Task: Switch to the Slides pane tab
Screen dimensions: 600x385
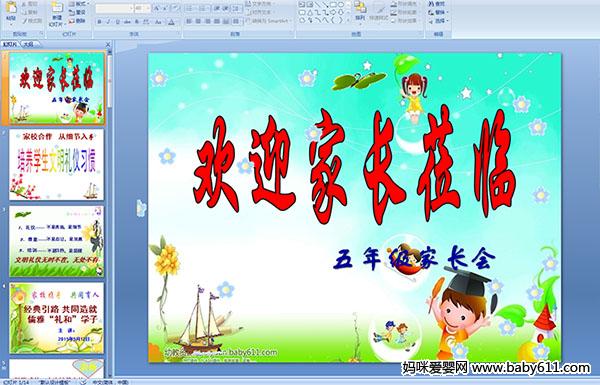Action: tap(10, 44)
